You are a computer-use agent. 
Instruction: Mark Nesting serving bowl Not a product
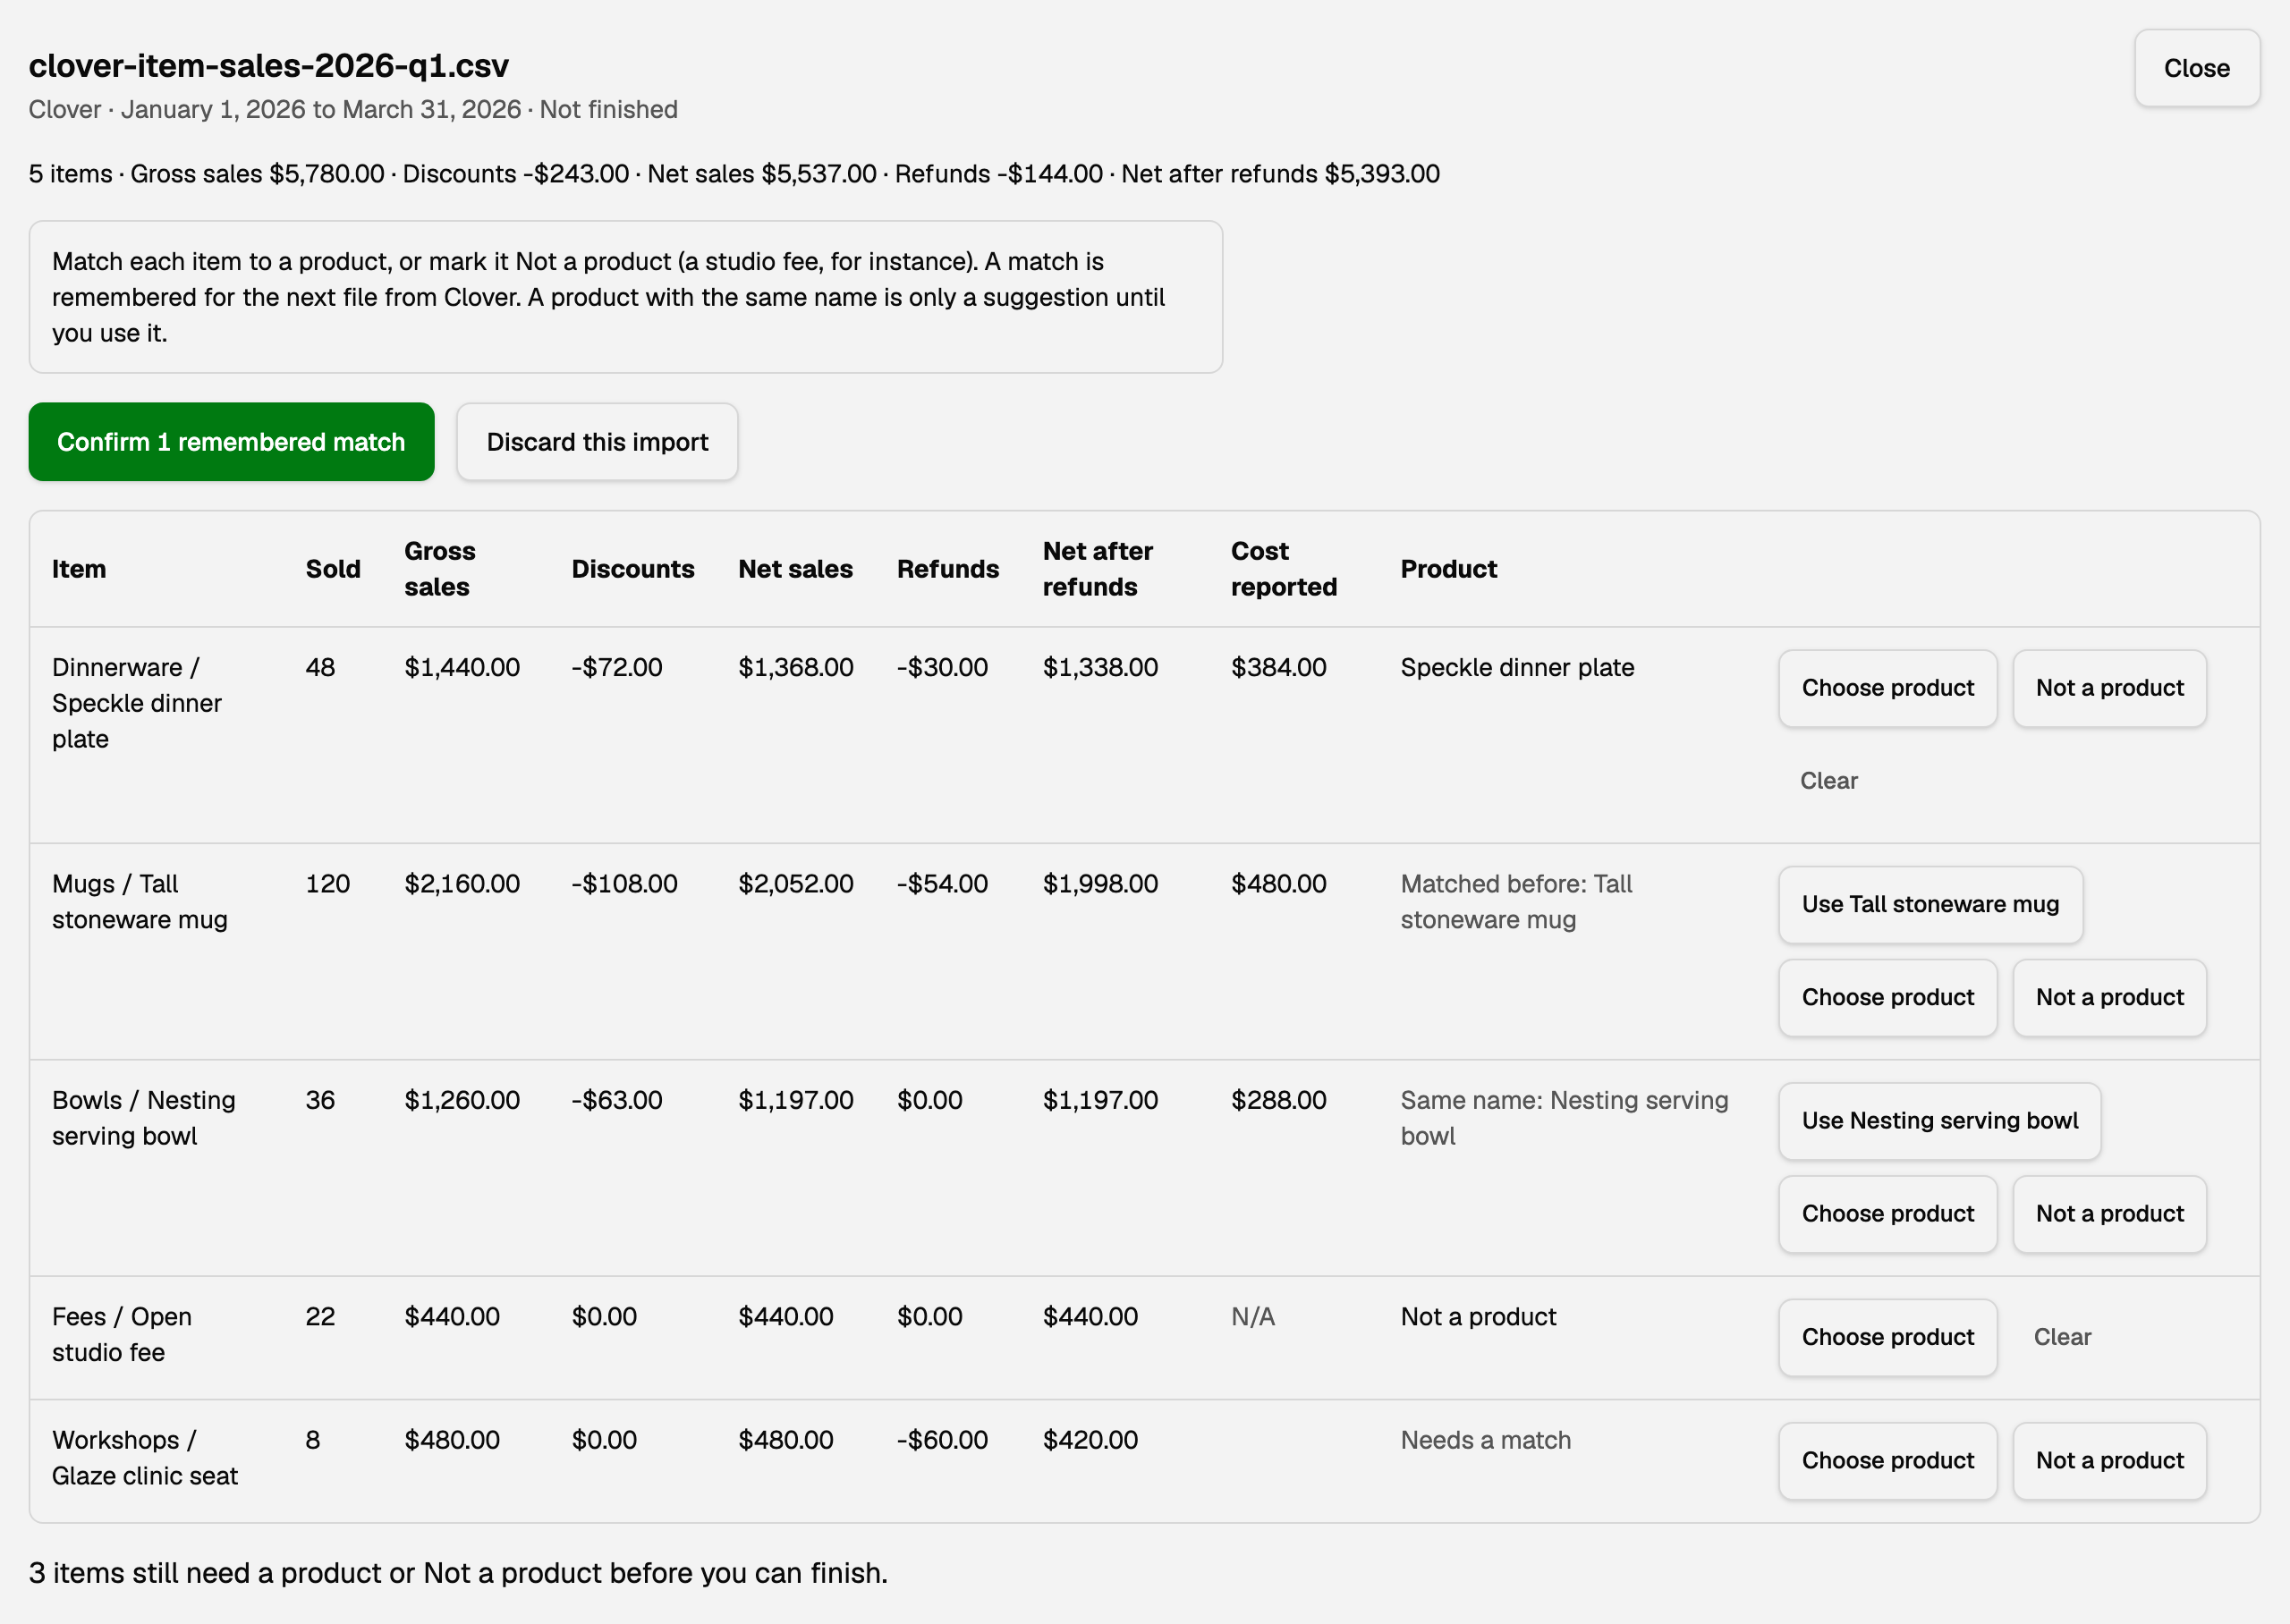(x=2109, y=1214)
